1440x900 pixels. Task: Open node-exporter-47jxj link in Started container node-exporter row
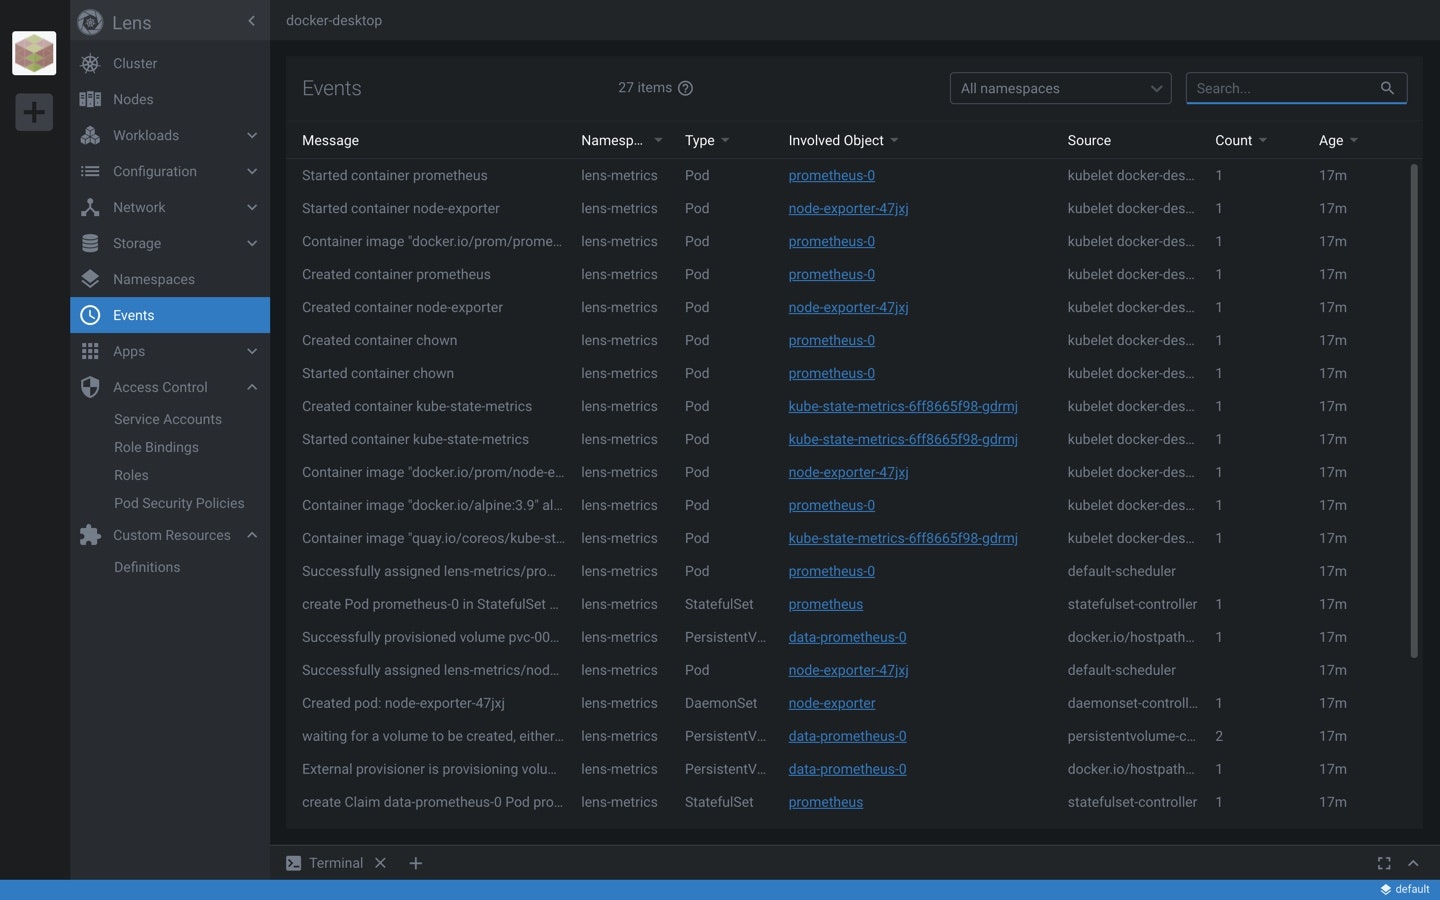click(x=848, y=208)
